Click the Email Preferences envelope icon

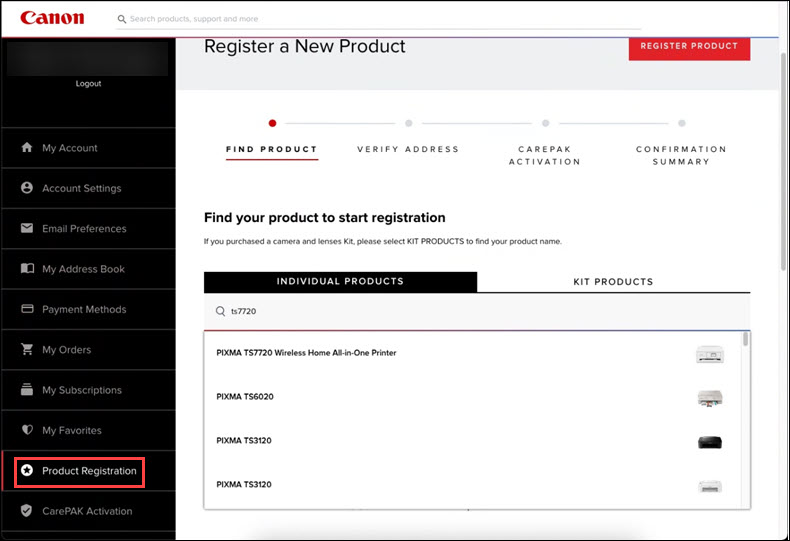[27, 228]
